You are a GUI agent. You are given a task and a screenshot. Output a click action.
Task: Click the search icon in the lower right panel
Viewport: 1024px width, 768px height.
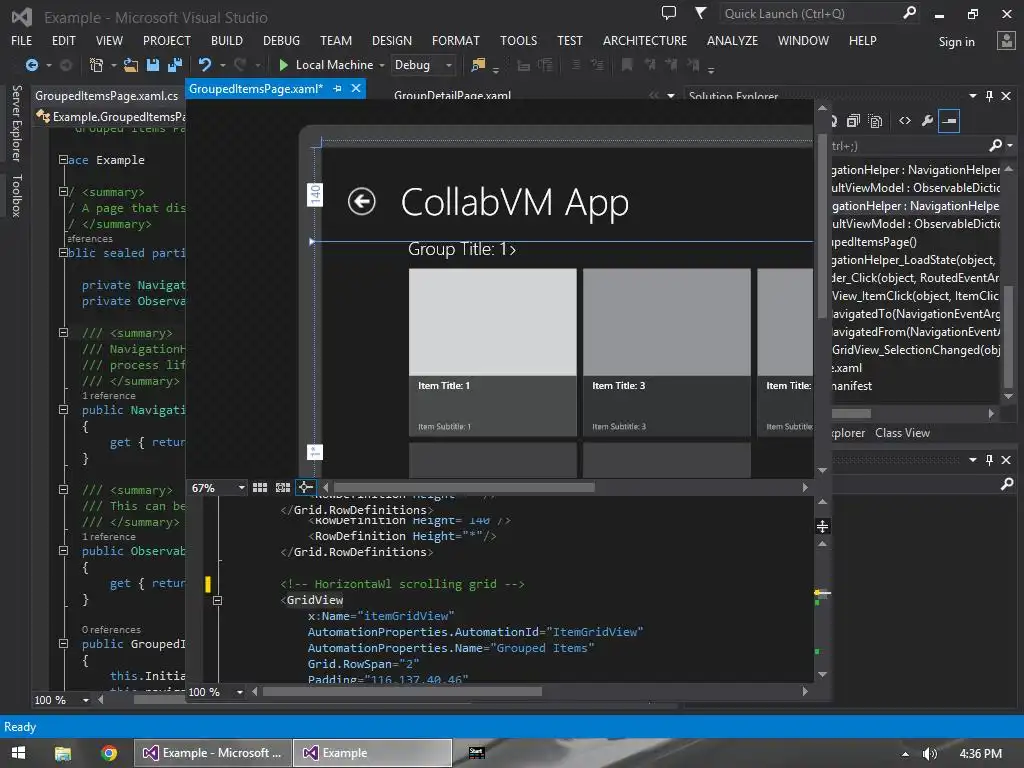tap(1007, 483)
